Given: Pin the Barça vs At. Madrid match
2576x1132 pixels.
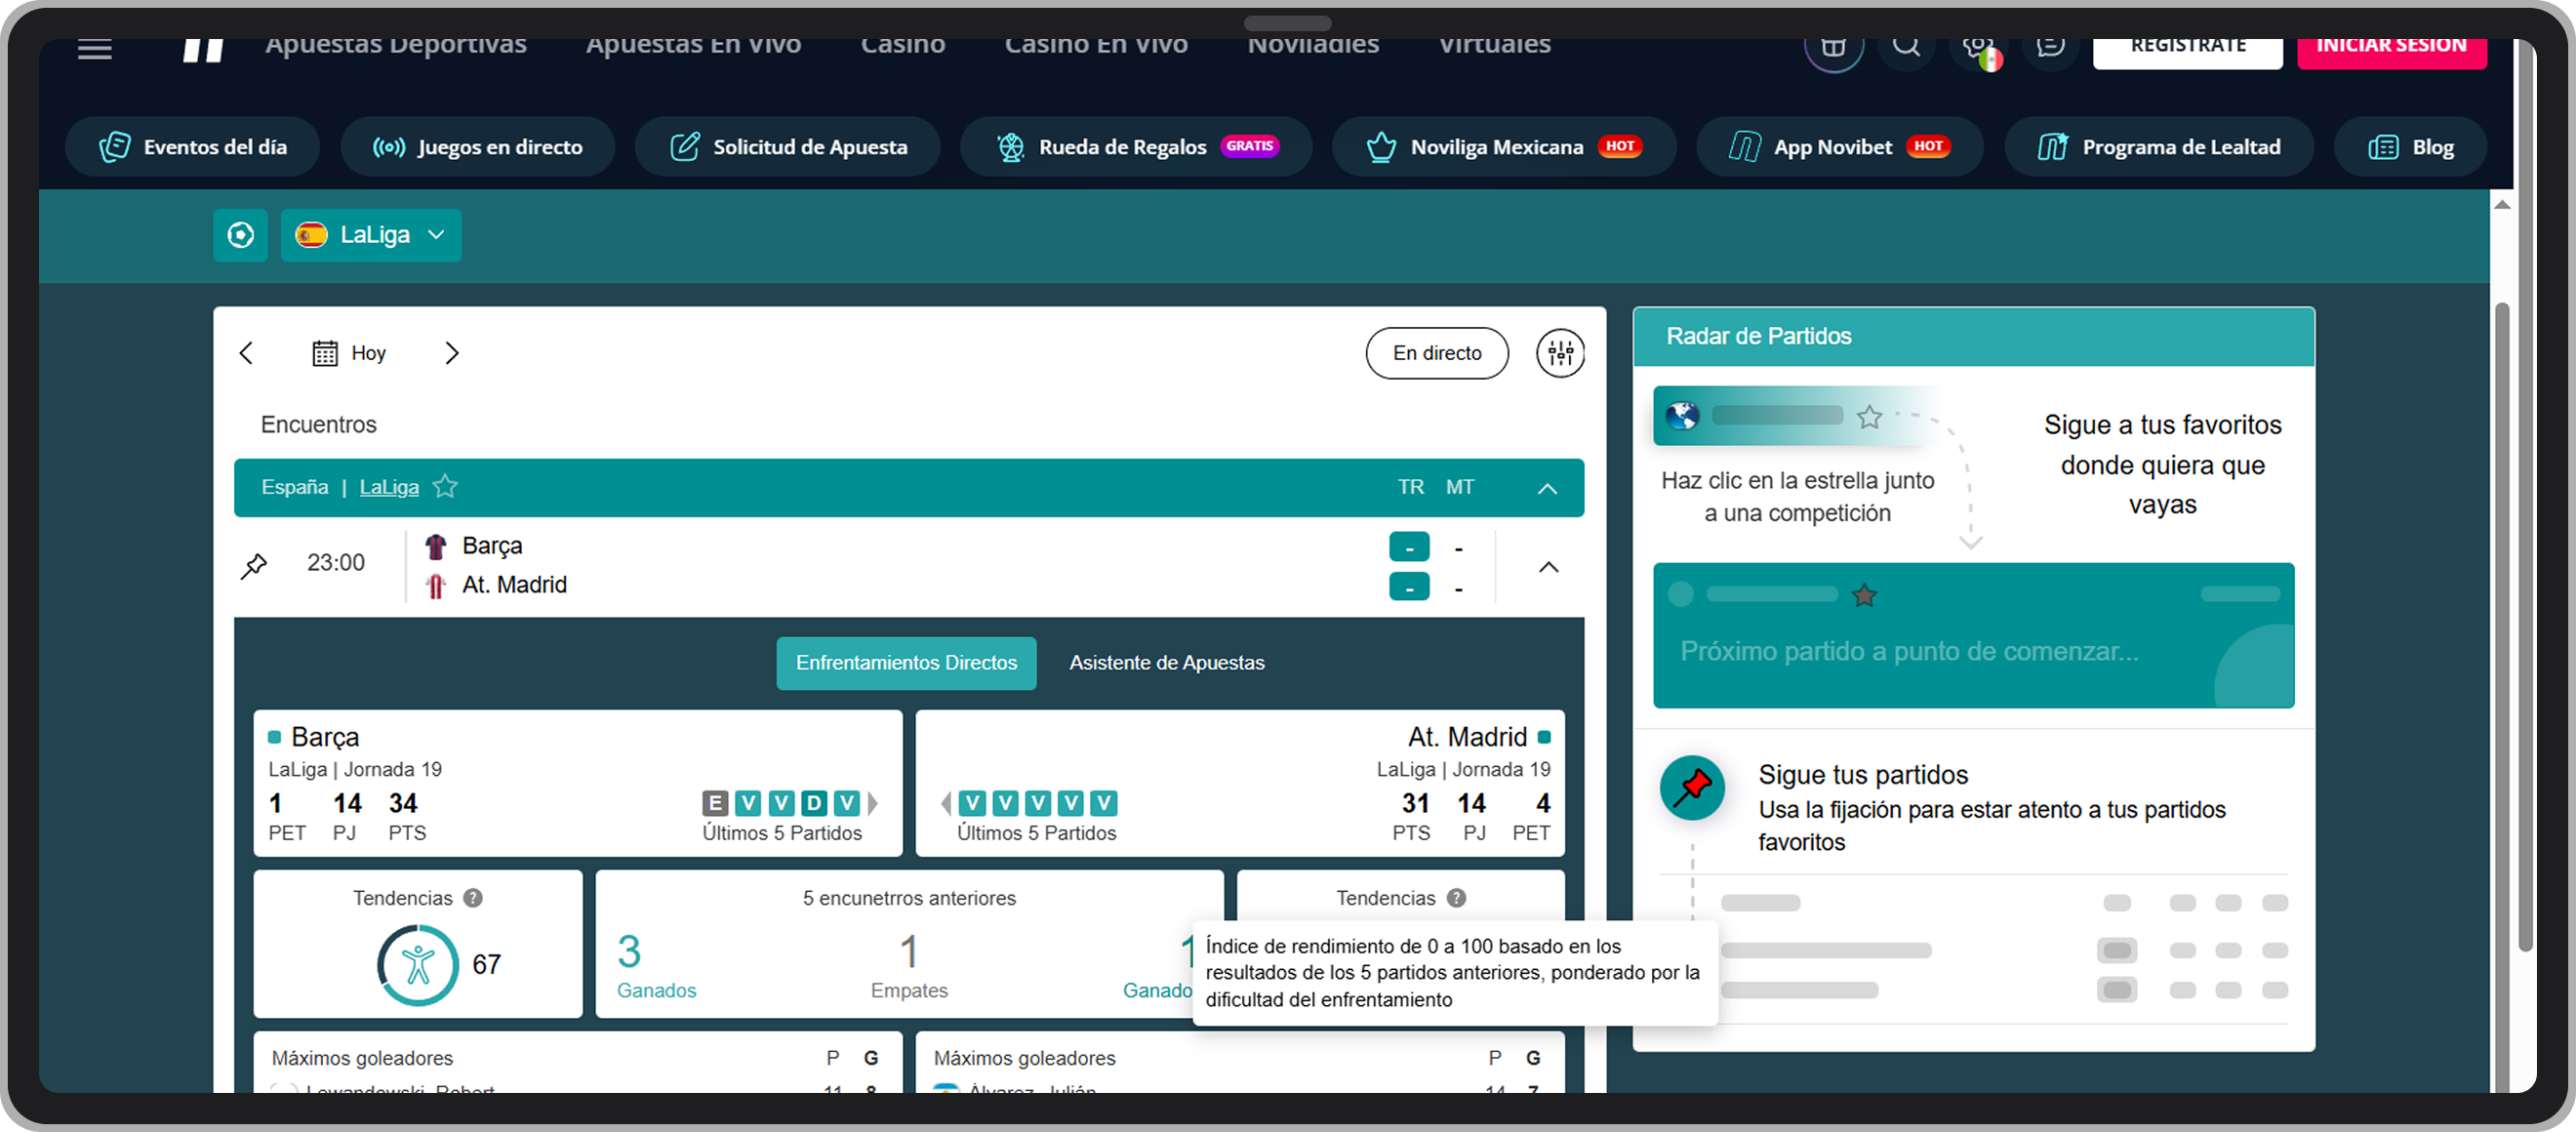Looking at the screenshot, I should point(254,566).
